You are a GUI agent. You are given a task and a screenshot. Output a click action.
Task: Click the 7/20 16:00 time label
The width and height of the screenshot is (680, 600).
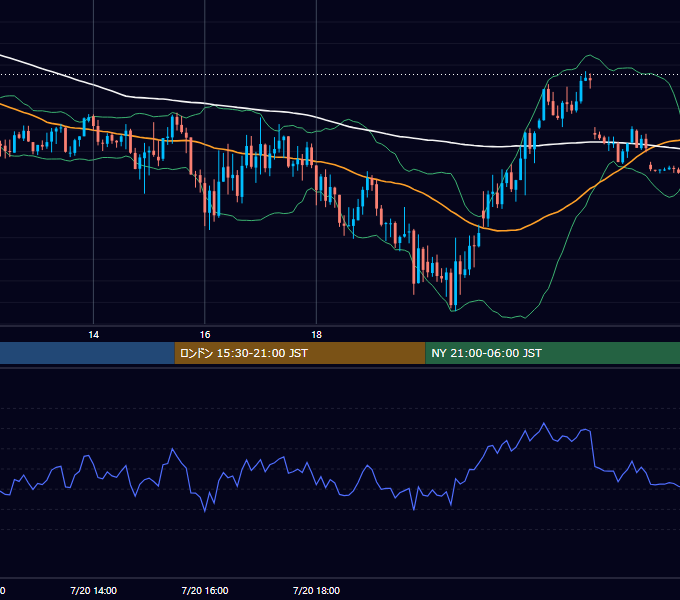pyautogui.click(x=205, y=590)
